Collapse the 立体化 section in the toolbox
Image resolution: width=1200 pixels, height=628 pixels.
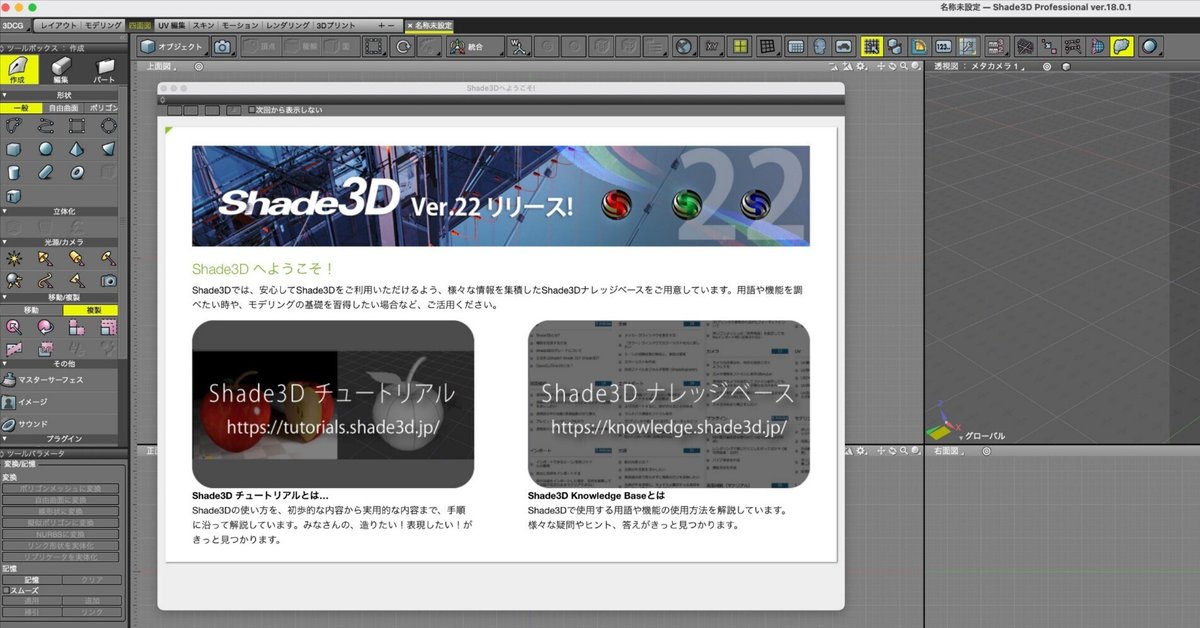pos(5,210)
